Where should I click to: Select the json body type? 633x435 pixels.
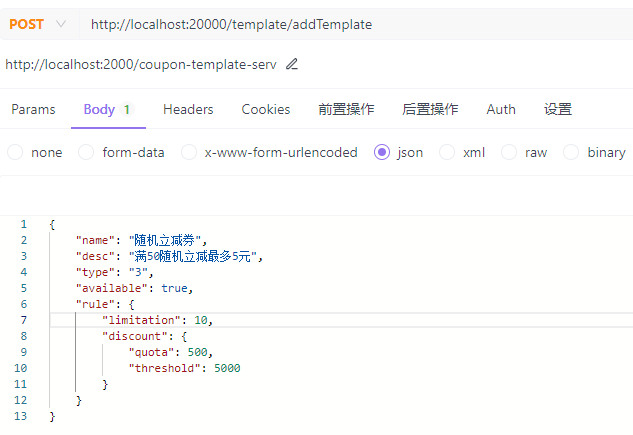(x=398, y=153)
